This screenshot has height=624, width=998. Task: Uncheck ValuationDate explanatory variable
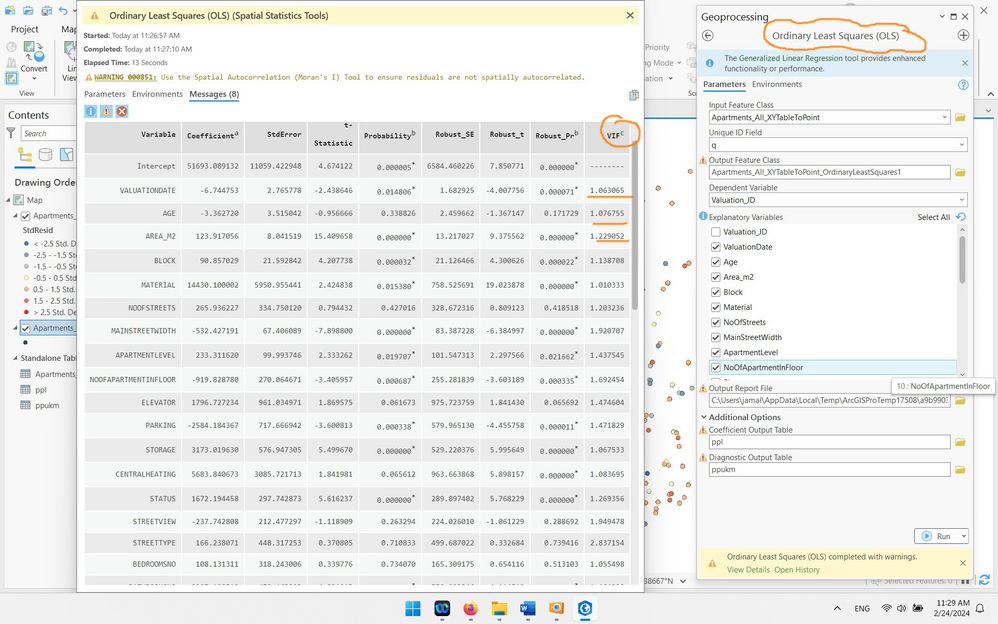(x=715, y=247)
